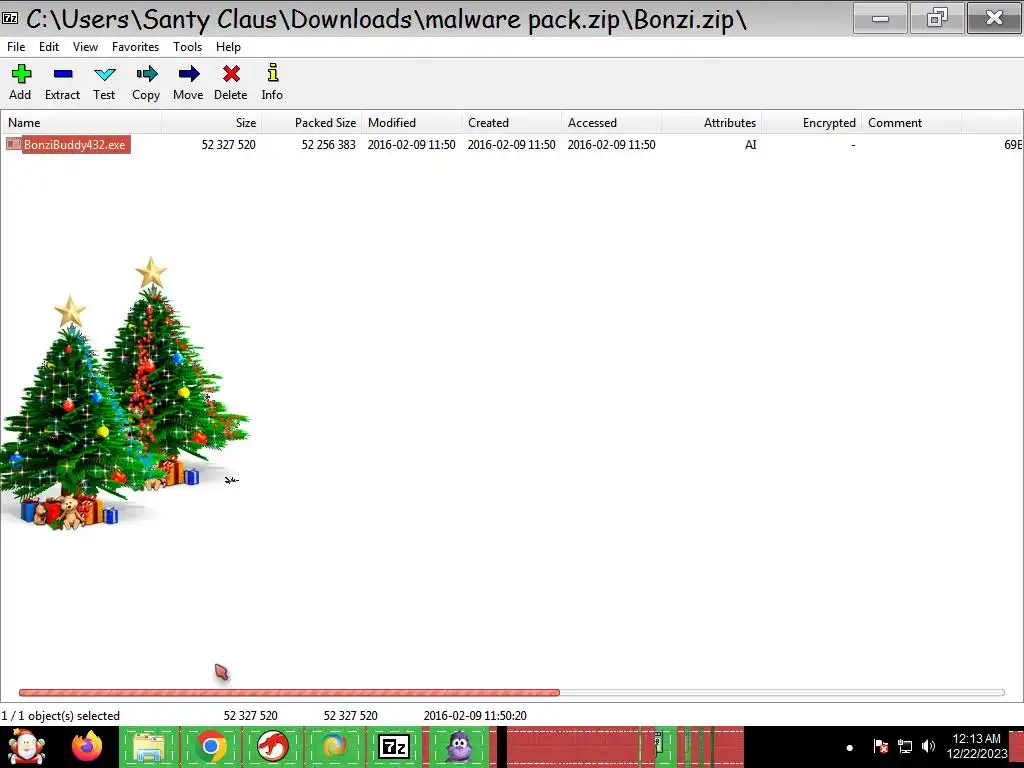Extract the selected file with Extract button
The width and height of the screenshot is (1024, 768).
pos(62,82)
